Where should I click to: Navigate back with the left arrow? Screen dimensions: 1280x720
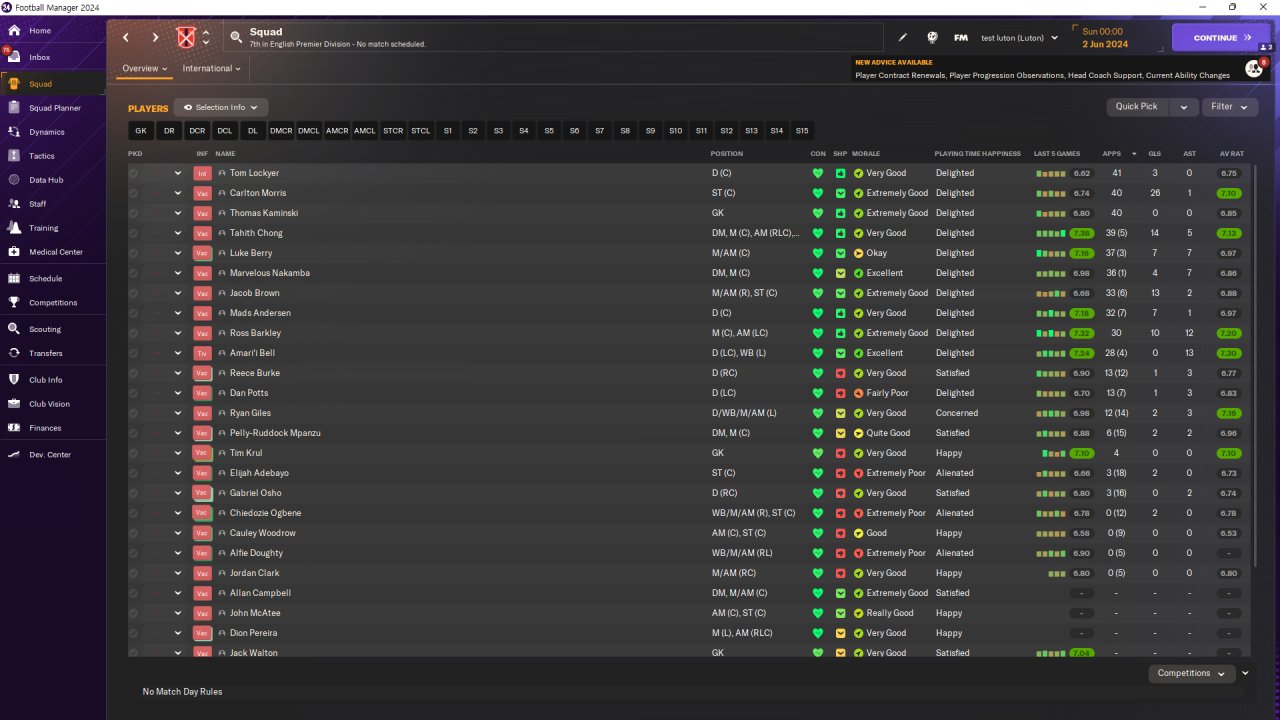click(x=126, y=38)
